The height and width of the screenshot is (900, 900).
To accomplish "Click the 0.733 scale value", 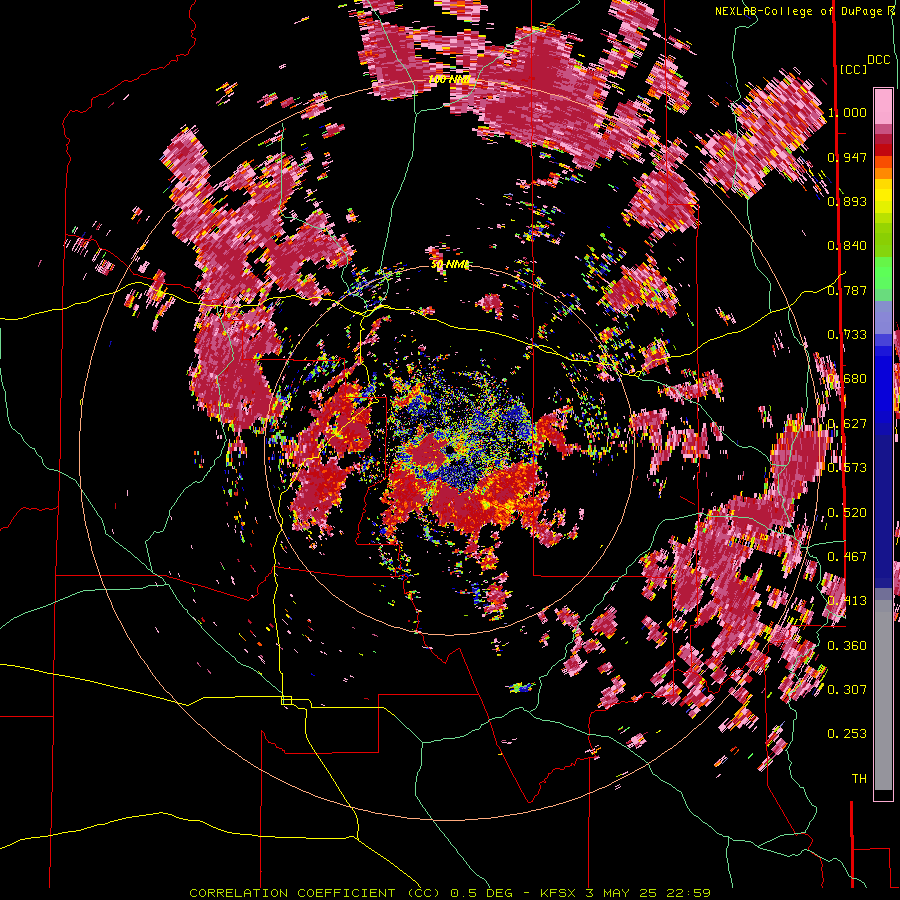I will (x=847, y=335).
